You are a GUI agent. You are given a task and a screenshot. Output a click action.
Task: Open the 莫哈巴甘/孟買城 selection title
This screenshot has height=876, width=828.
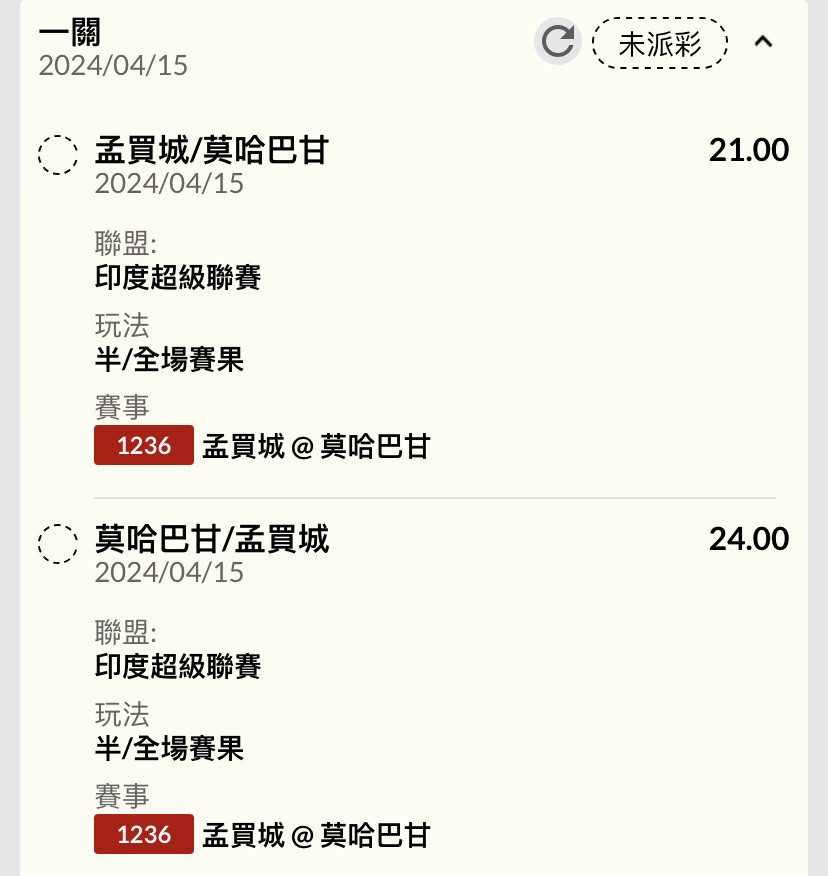212,539
